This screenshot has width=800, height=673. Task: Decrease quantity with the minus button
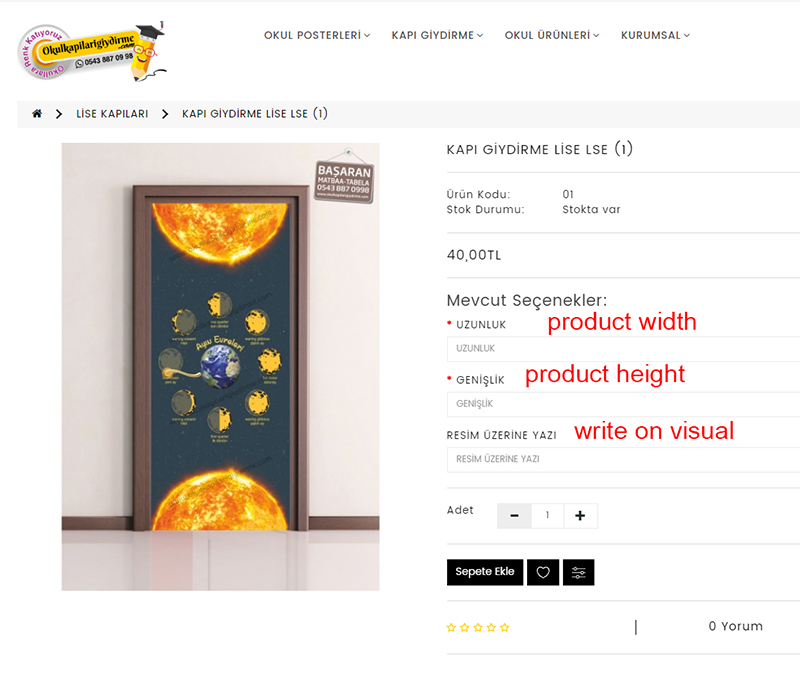coord(514,515)
